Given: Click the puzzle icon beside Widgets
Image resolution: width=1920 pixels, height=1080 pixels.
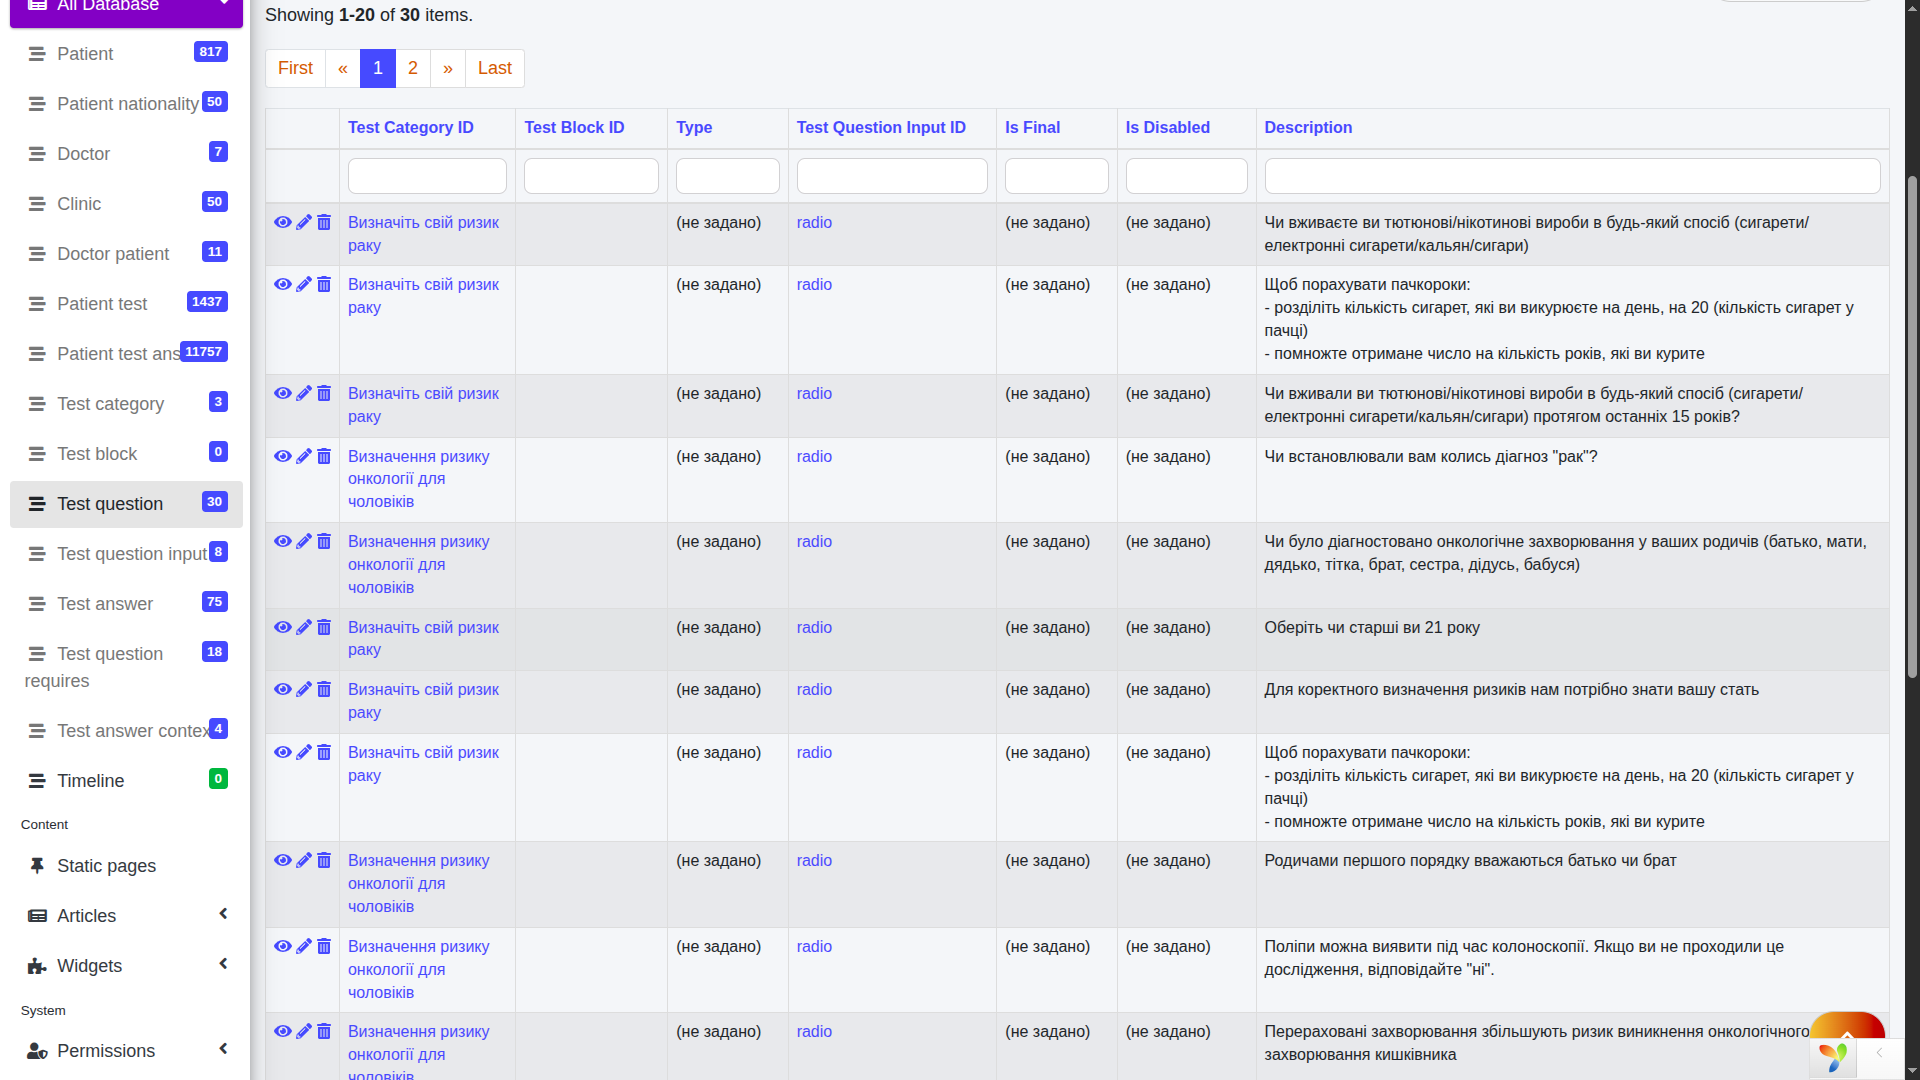Looking at the screenshot, I should (37, 966).
